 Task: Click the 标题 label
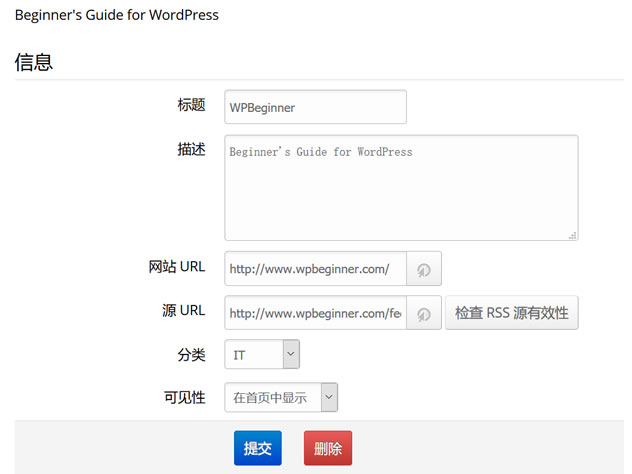click(x=191, y=105)
